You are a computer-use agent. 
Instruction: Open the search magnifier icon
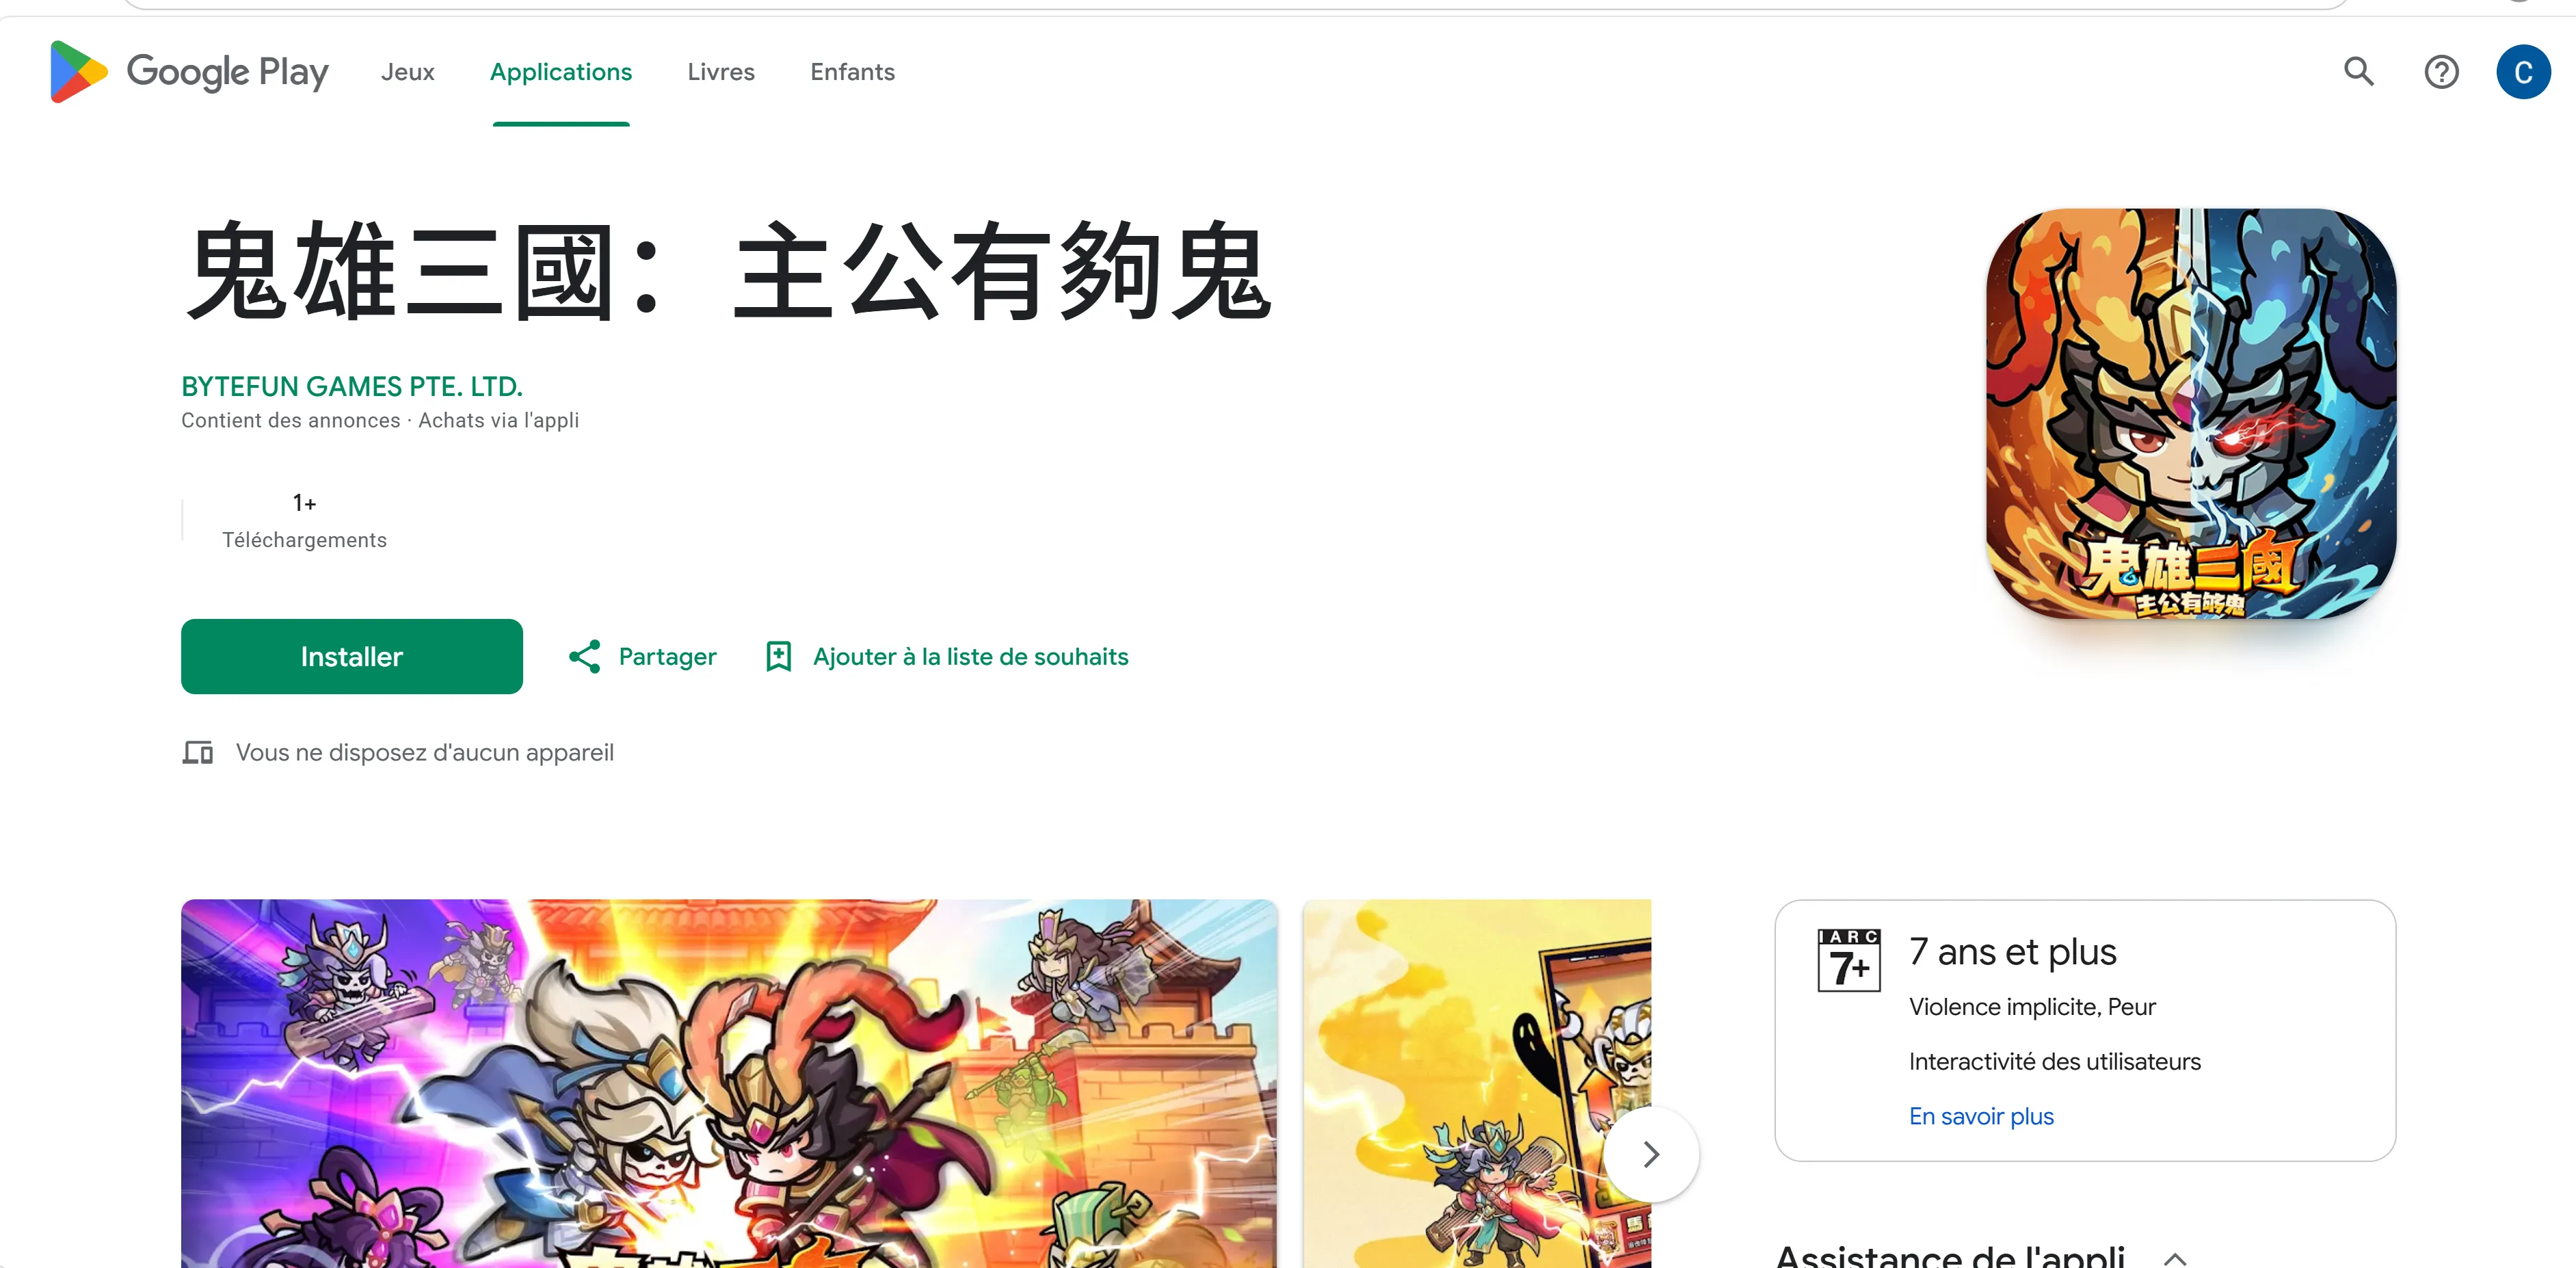coord(2358,72)
